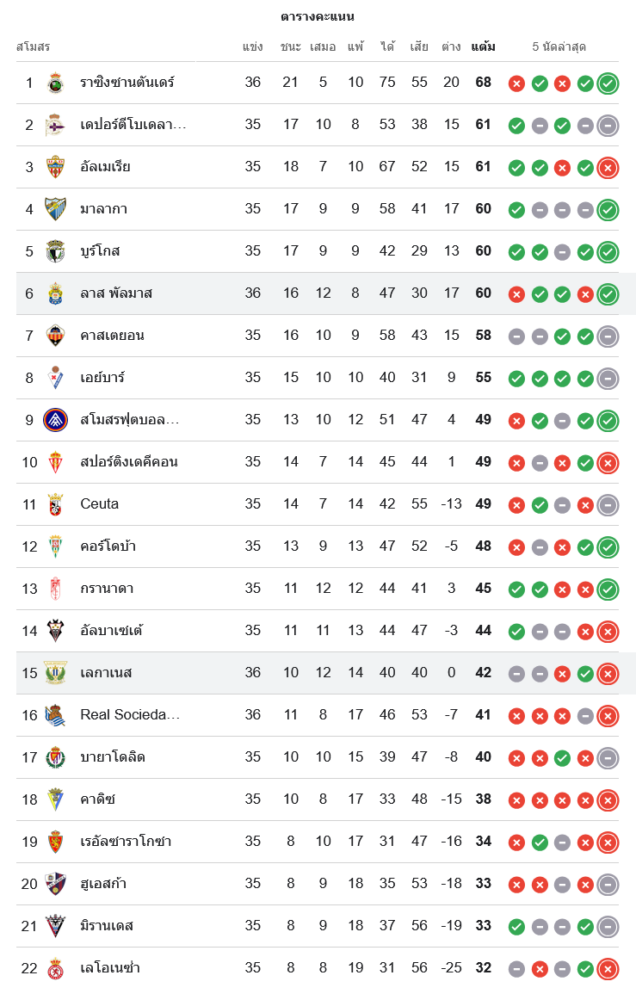Click the Real Sociedad B club crest
Image resolution: width=636 pixels, height=1000 pixels.
(55, 715)
